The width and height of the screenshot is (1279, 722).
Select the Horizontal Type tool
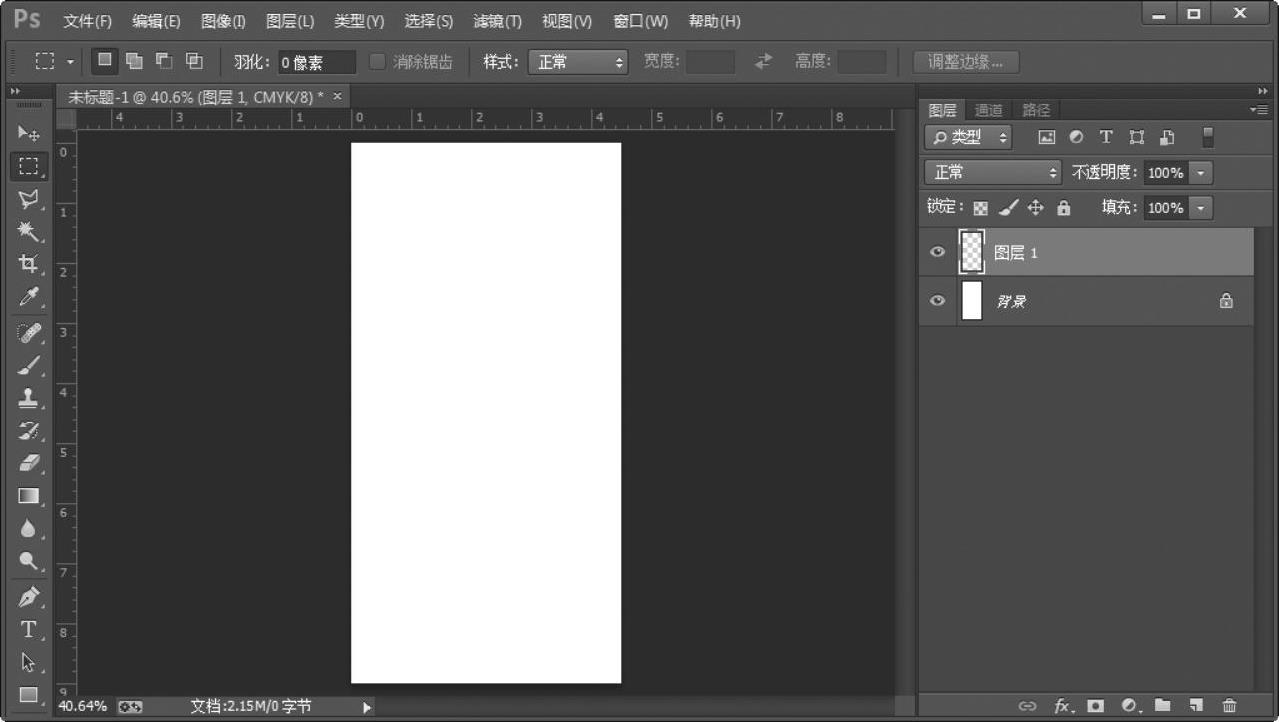[x=29, y=630]
